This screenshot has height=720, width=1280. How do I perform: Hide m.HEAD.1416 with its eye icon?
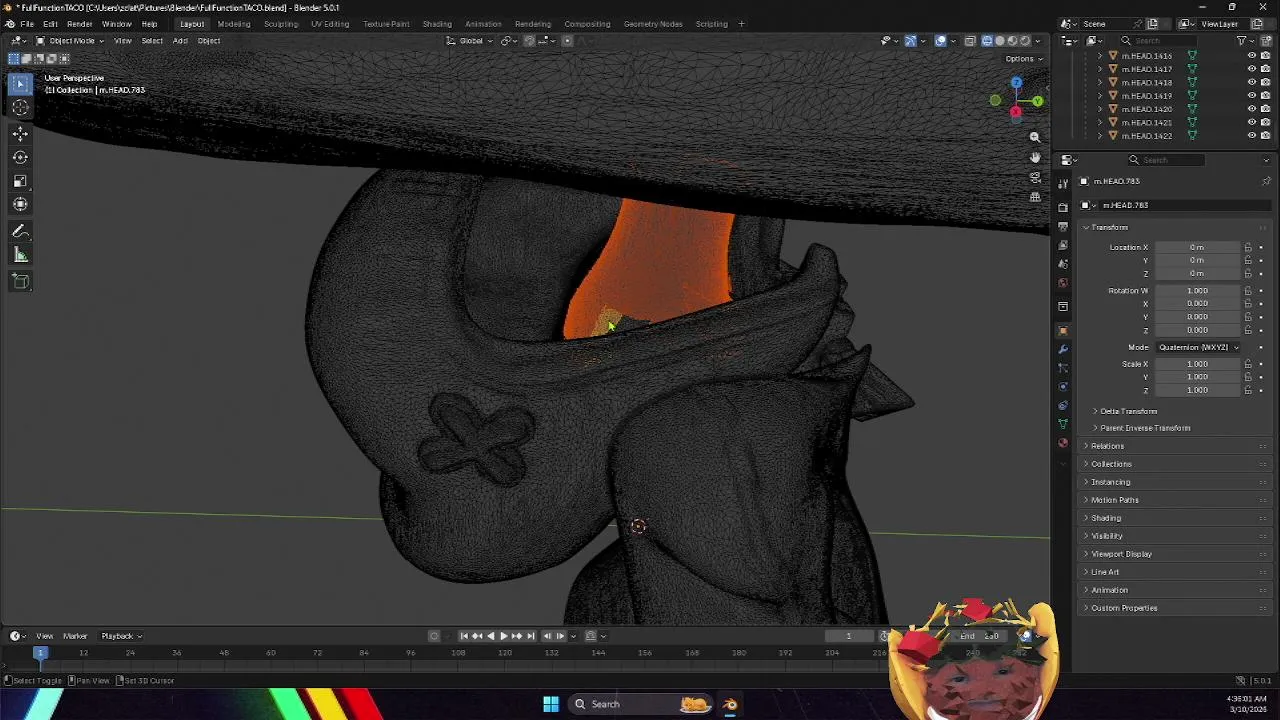pyautogui.click(x=1251, y=56)
